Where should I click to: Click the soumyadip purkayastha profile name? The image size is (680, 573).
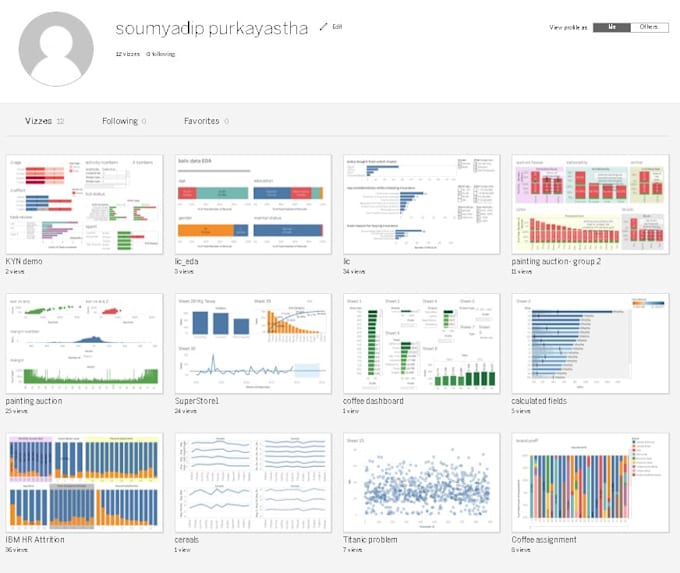click(212, 29)
